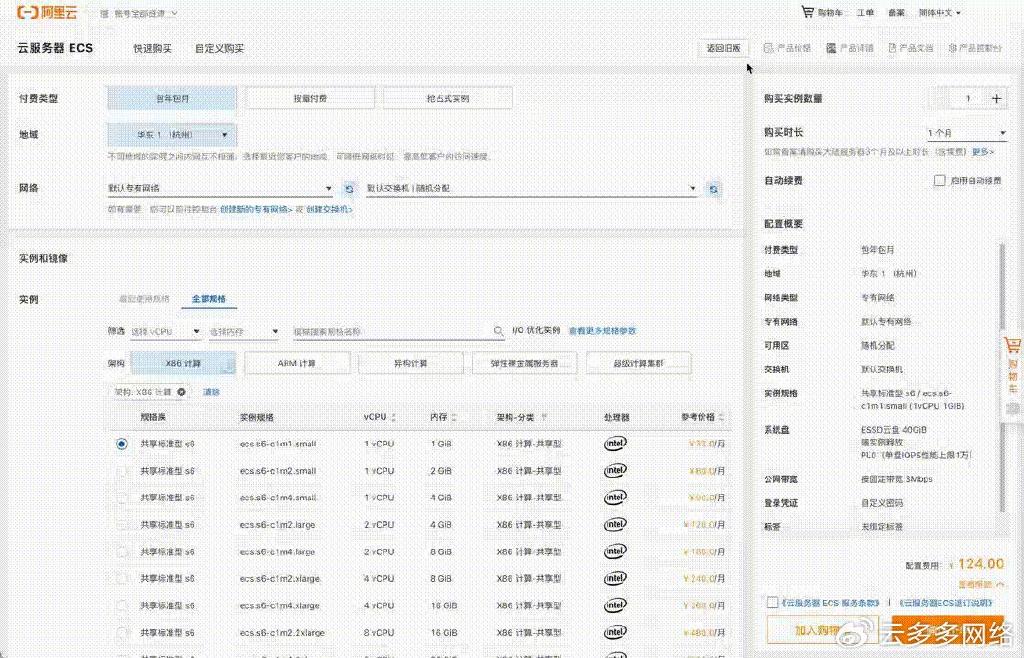Choose the 按量付费 billing type
This screenshot has height=658, width=1024.
[310, 99]
